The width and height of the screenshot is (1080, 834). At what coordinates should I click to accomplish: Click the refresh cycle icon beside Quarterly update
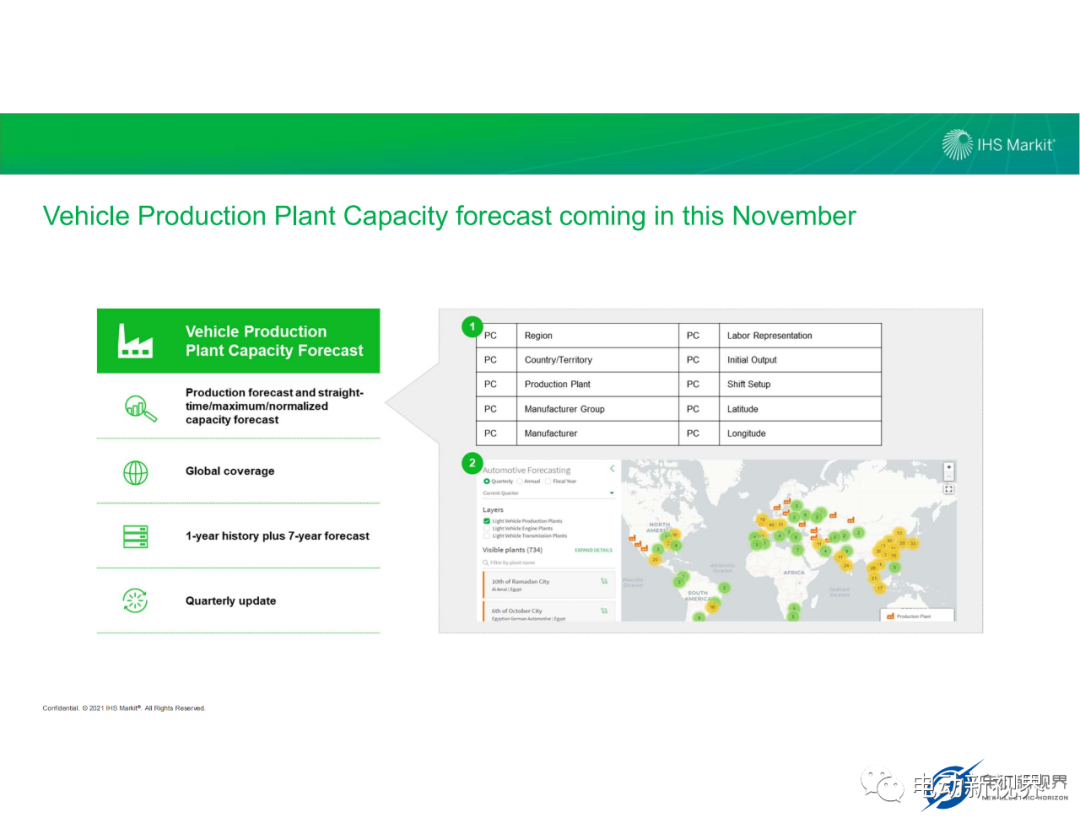coord(135,601)
